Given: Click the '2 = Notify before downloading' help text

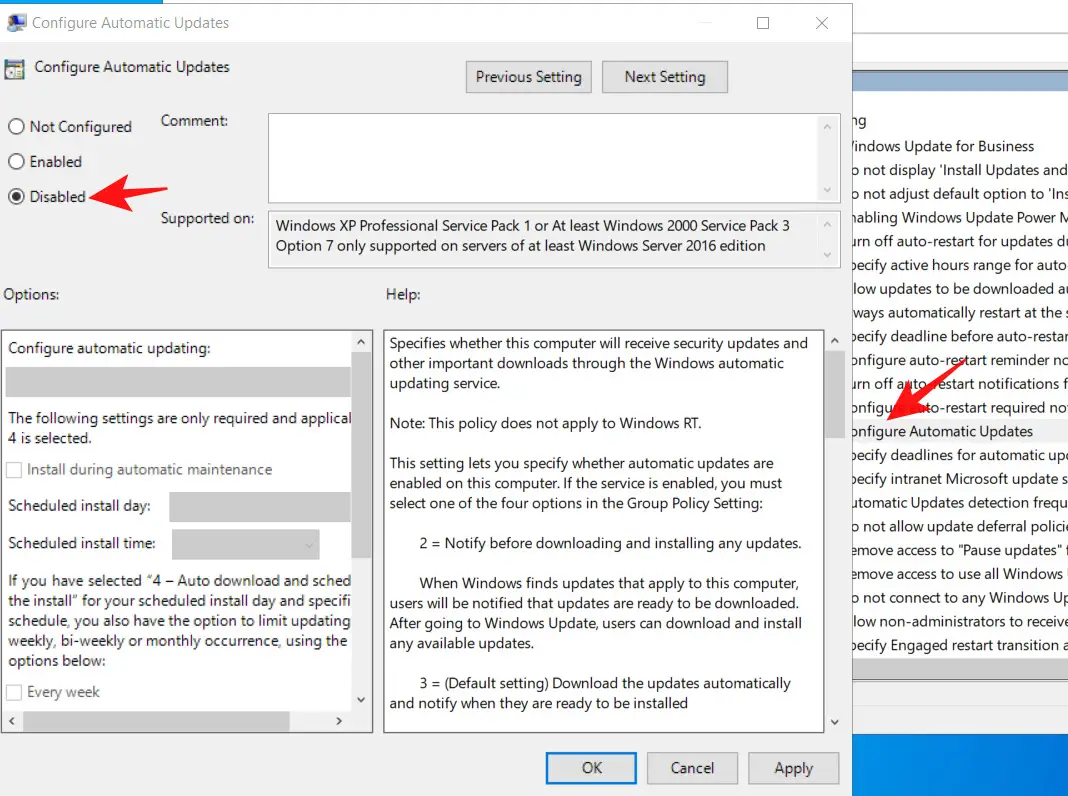Looking at the screenshot, I should pos(610,543).
